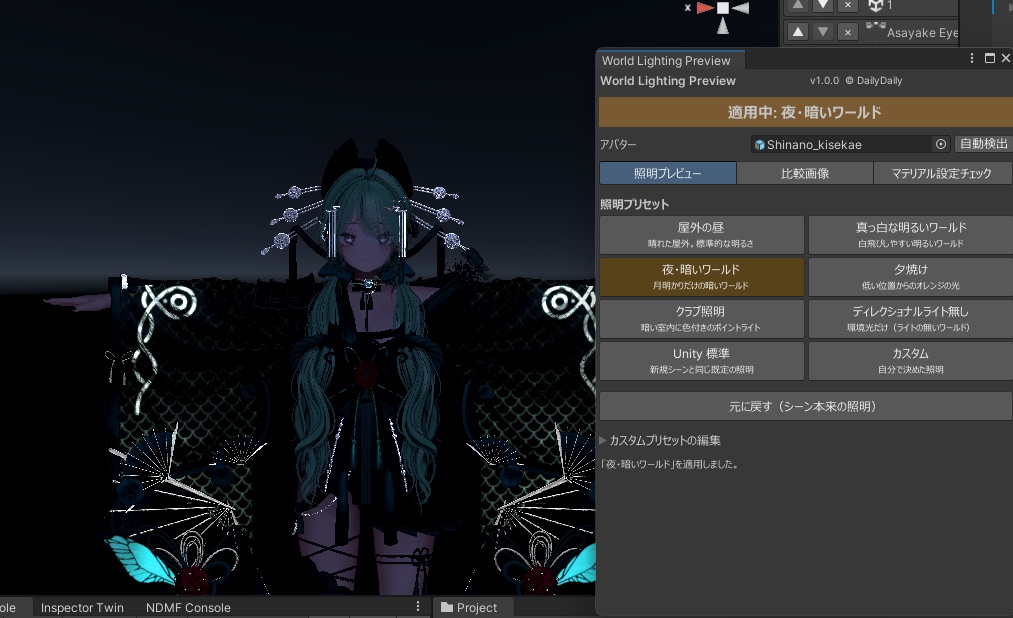This screenshot has height=618, width=1013.
Task: Click the 照明プリセット section heading
Action: pos(634,204)
